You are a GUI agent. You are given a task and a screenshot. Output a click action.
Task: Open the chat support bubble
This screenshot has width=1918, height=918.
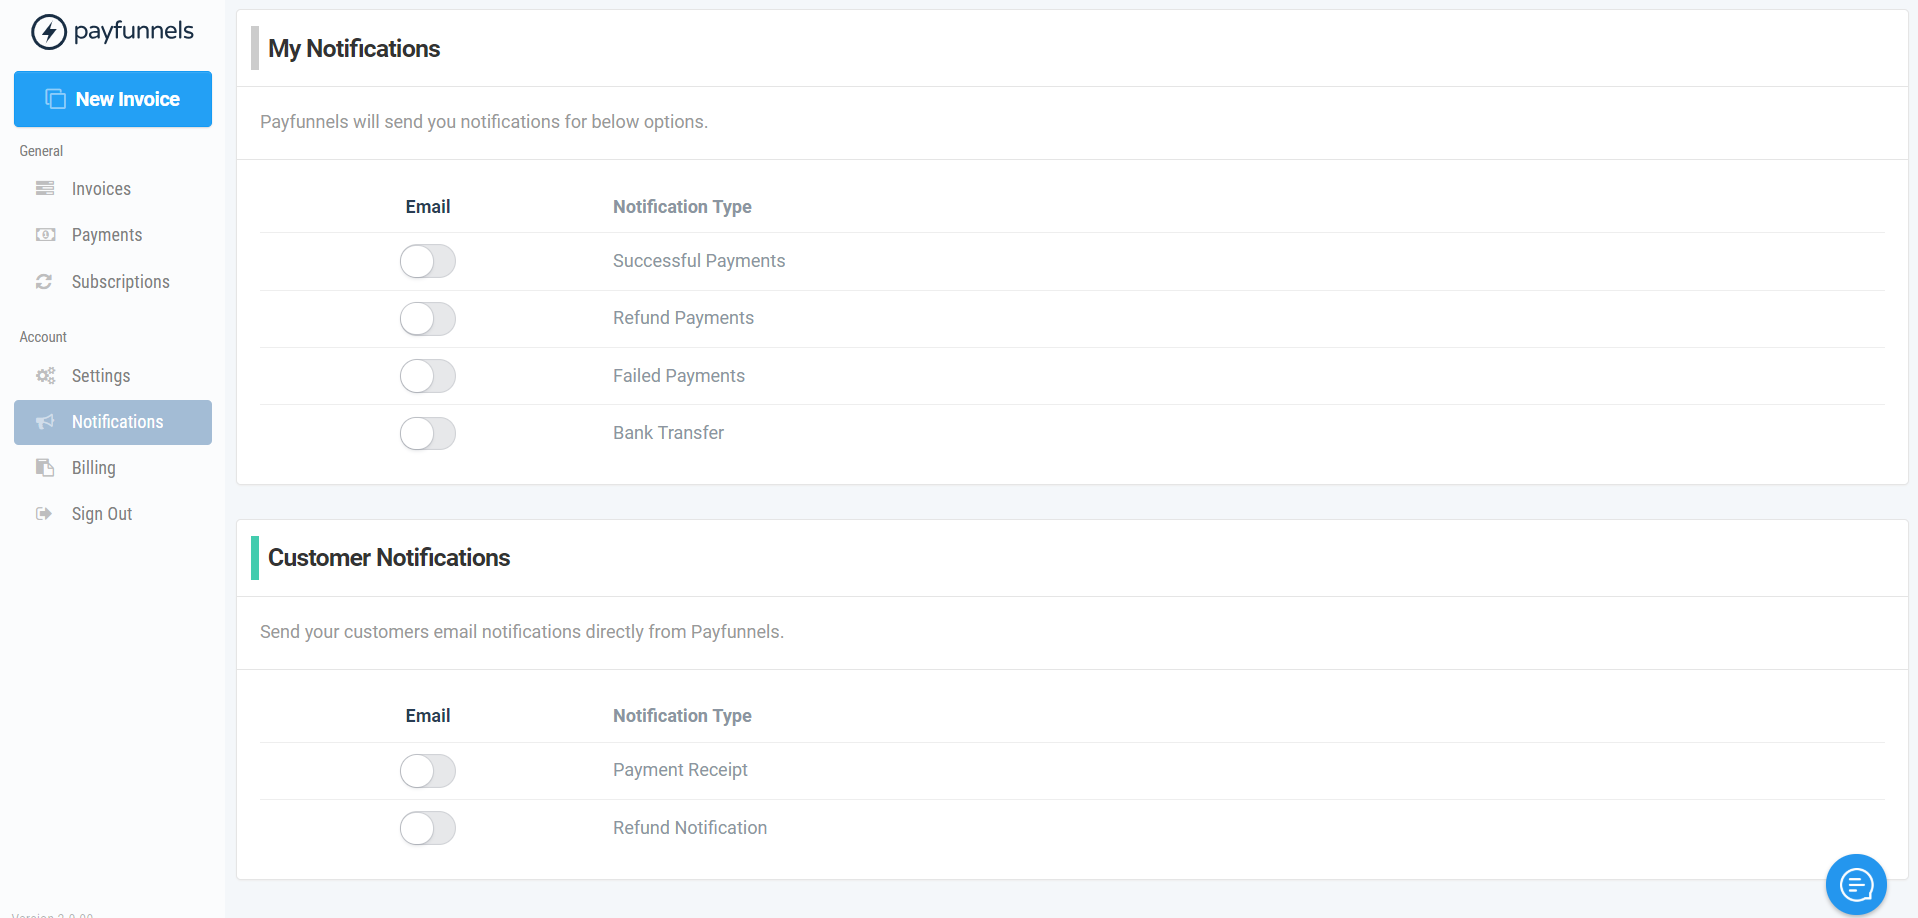click(x=1856, y=884)
